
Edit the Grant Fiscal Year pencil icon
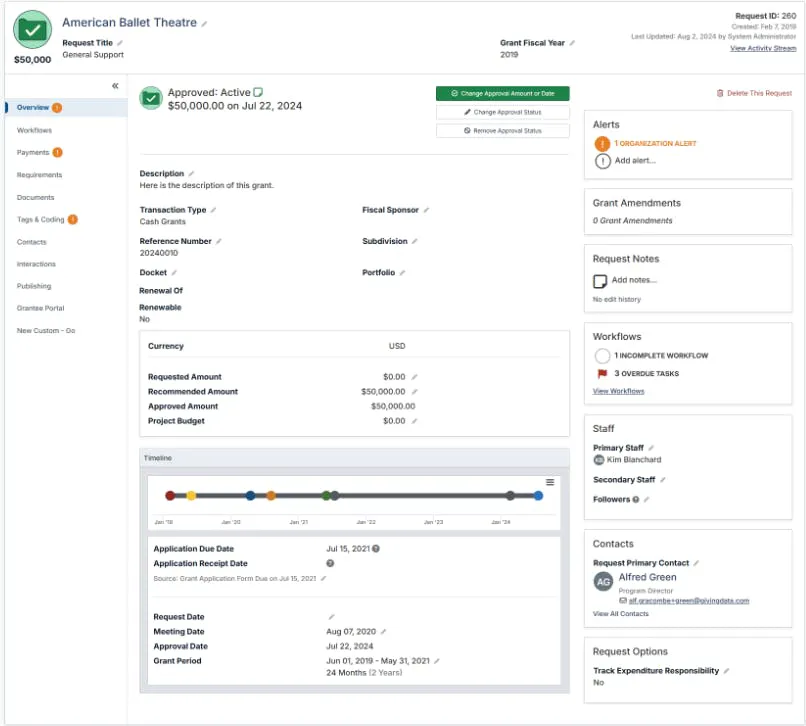pos(572,43)
